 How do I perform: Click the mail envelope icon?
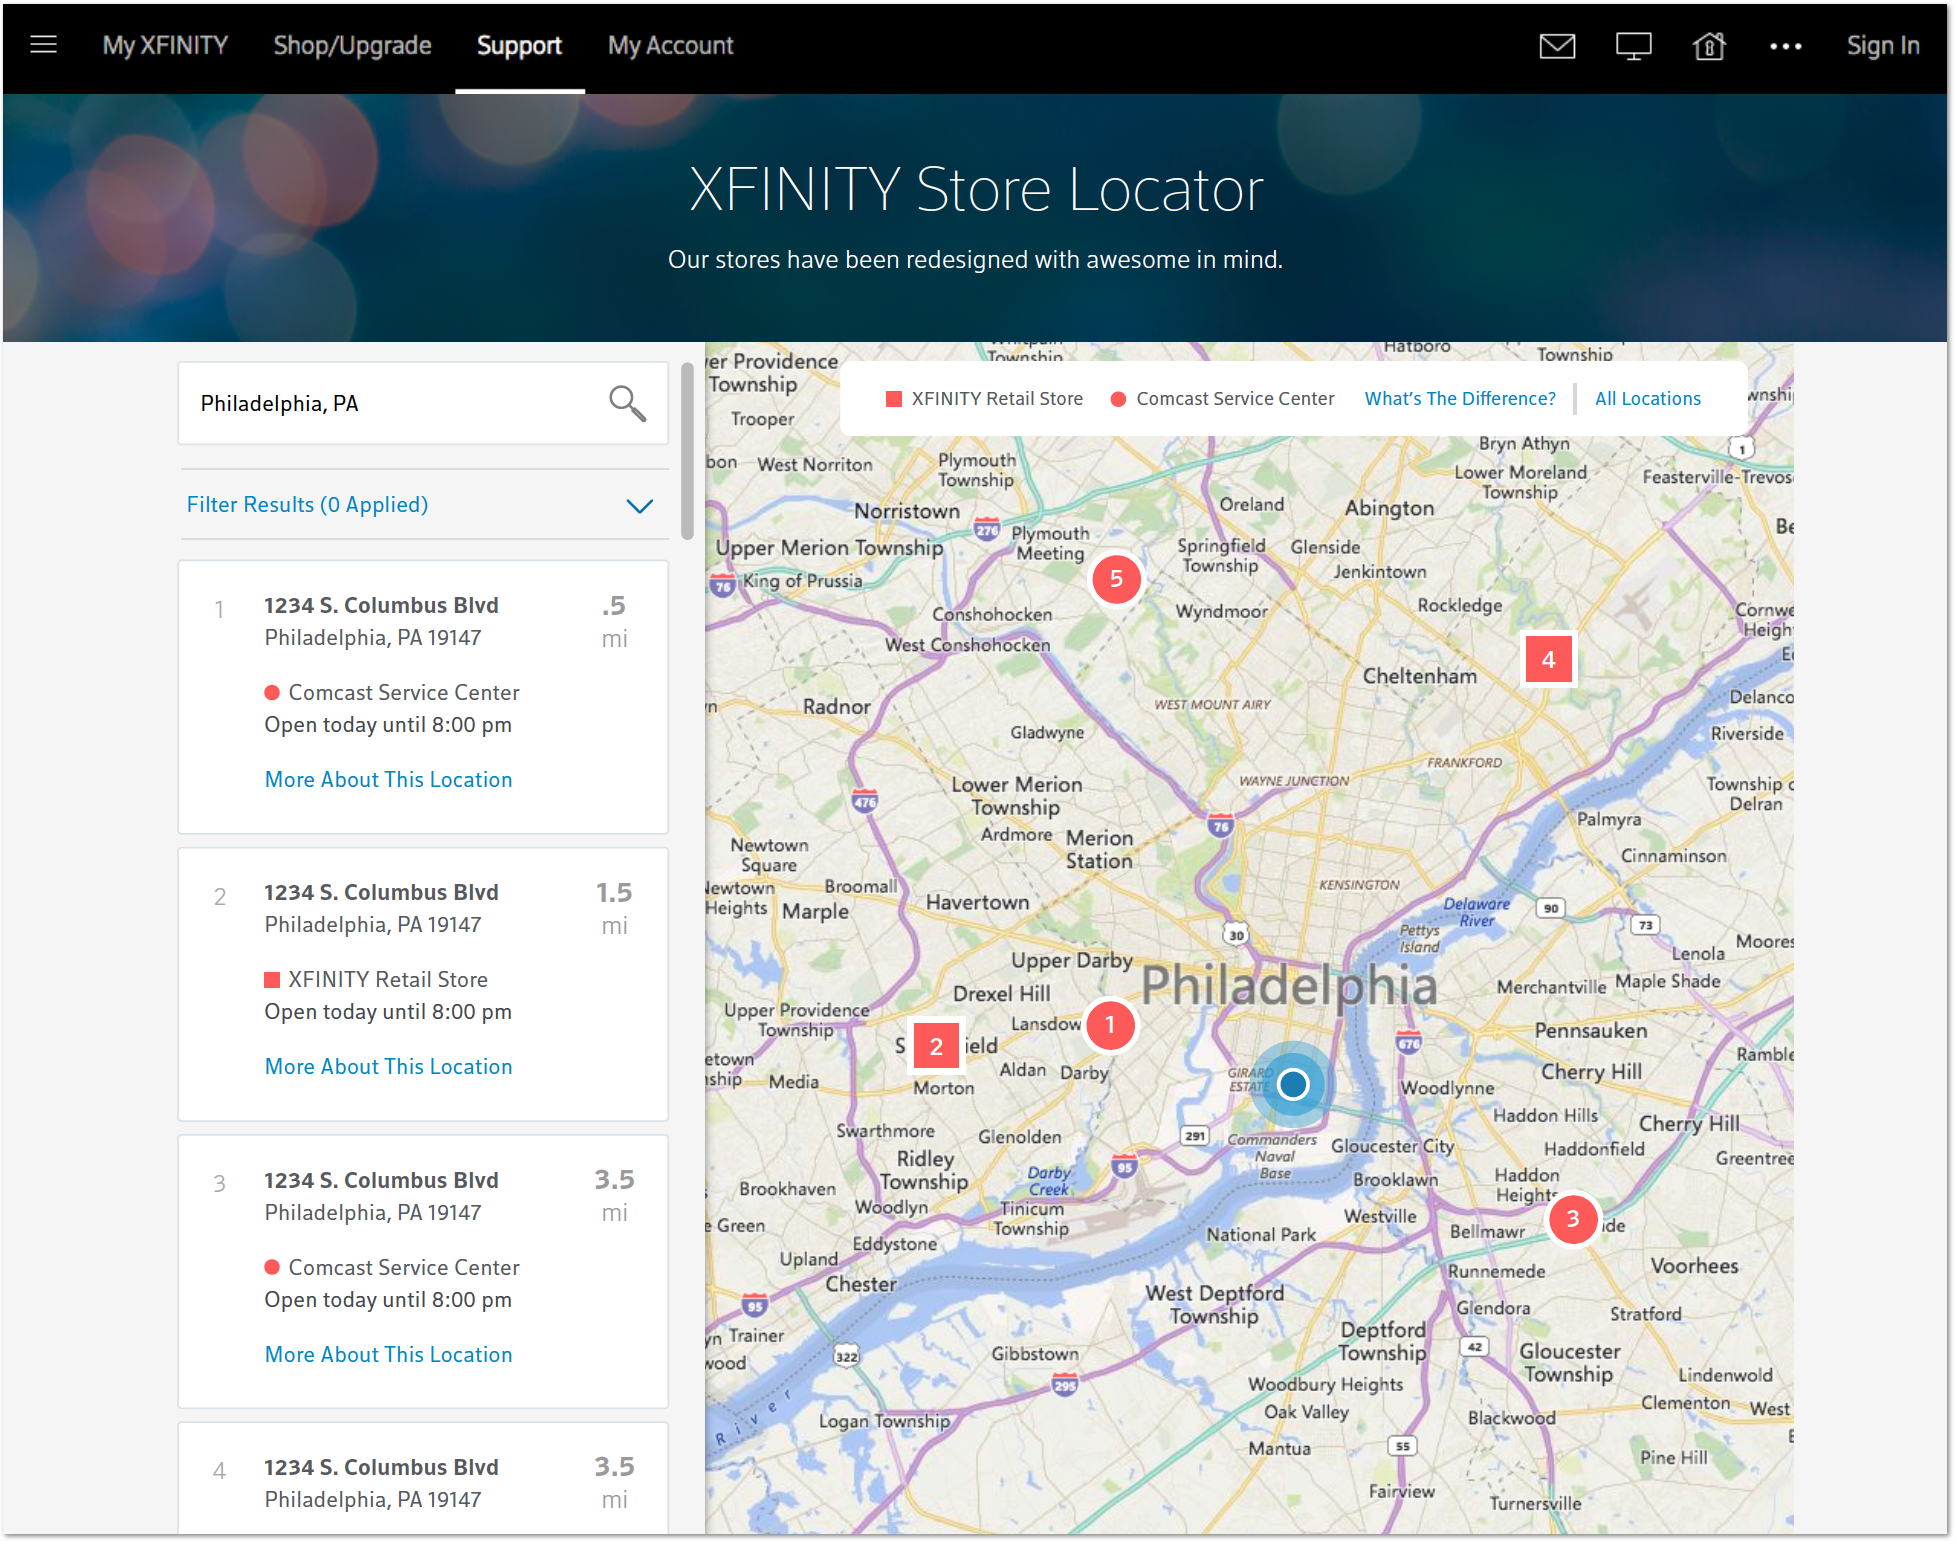1557,46
